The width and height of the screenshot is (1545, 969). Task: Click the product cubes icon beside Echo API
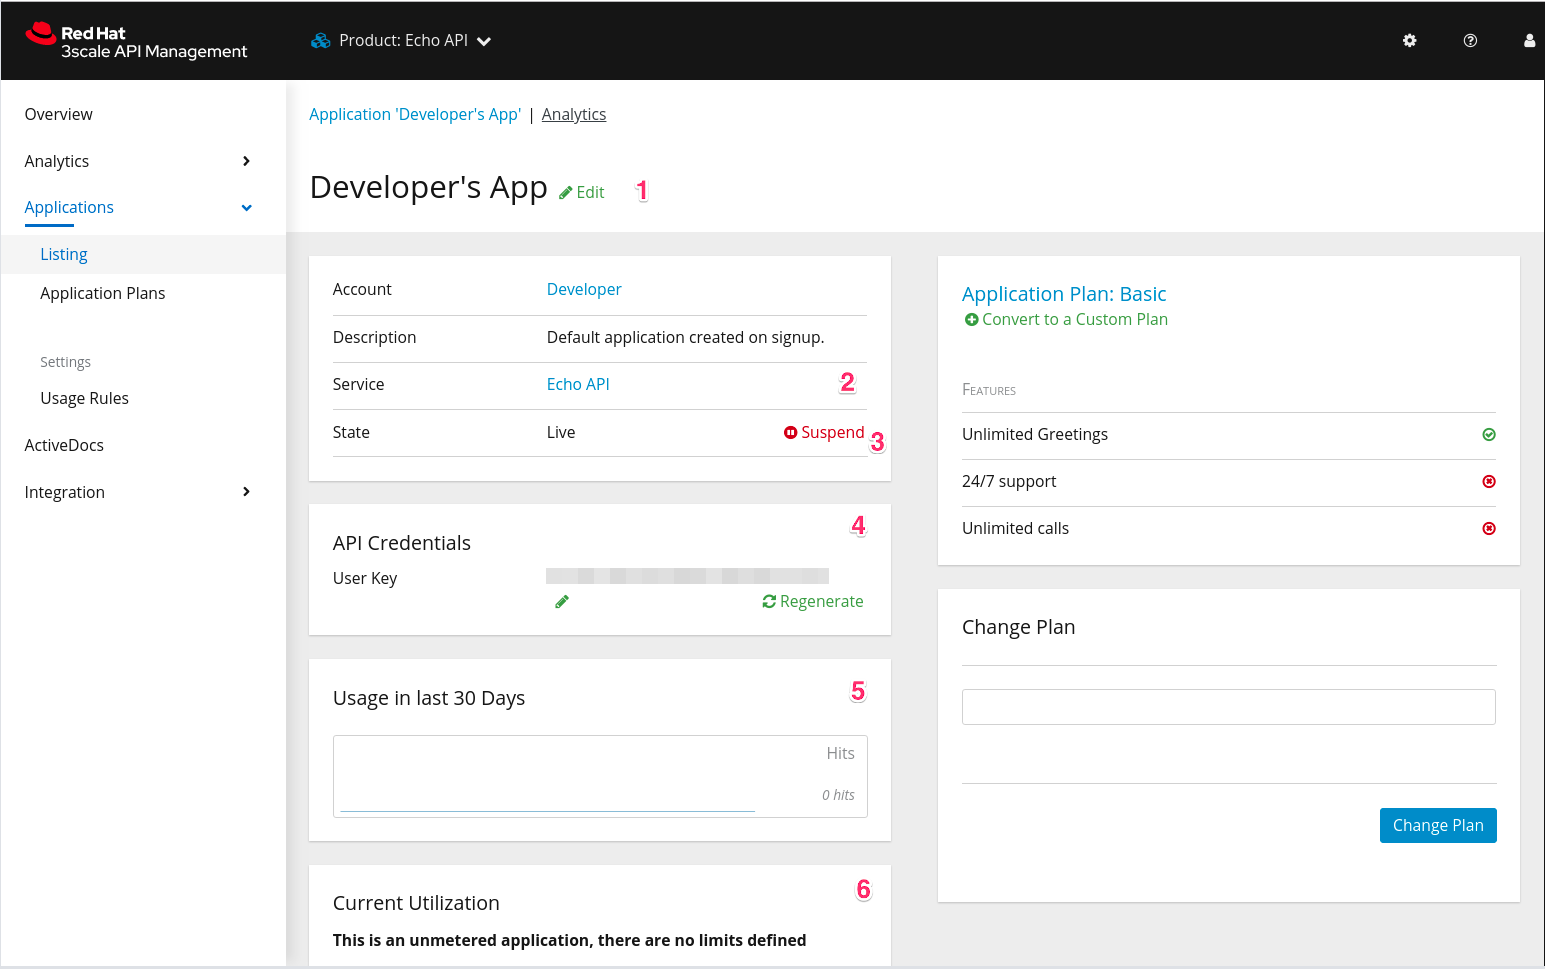pos(320,41)
